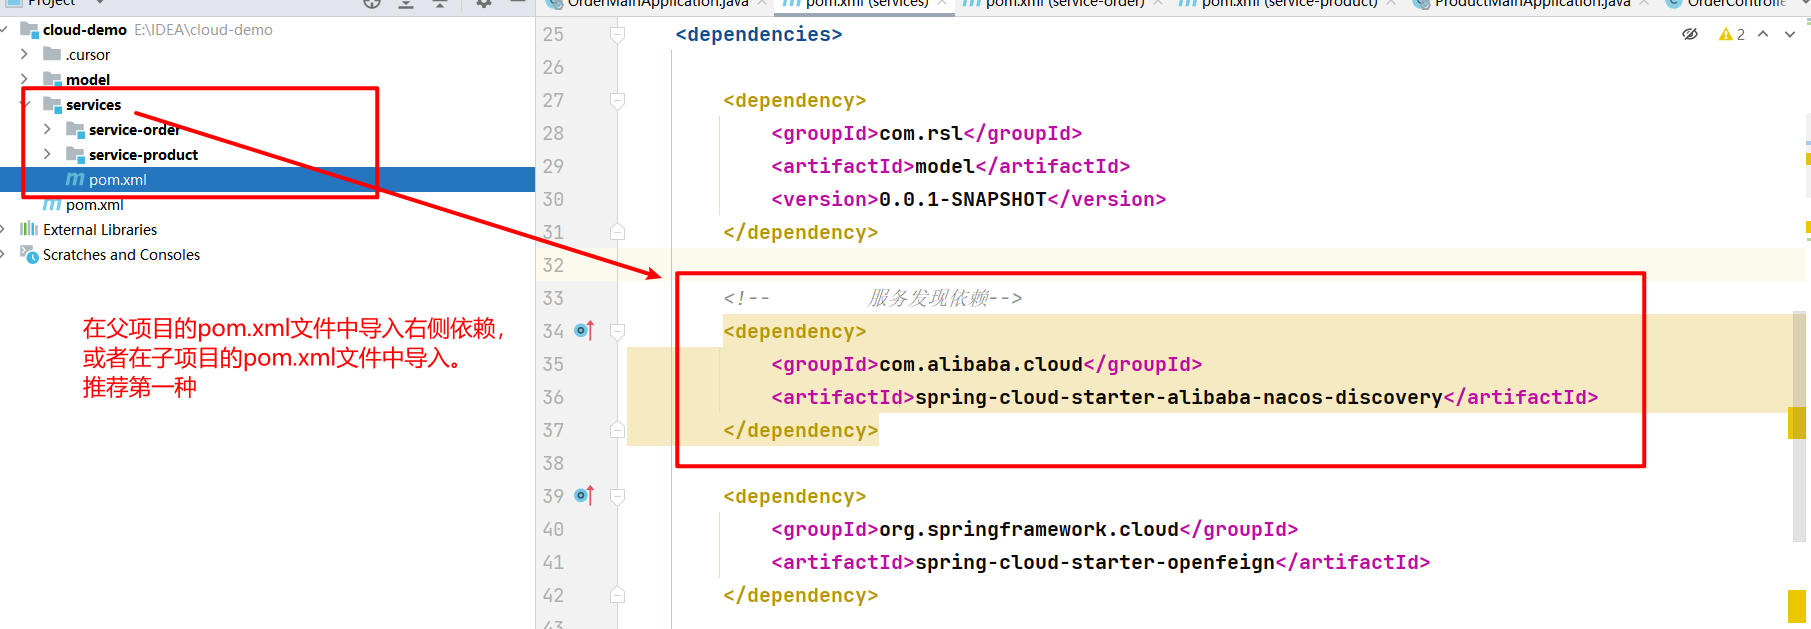Expand the model module
The height and width of the screenshot is (629, 1811).
[x=24, y=79]
